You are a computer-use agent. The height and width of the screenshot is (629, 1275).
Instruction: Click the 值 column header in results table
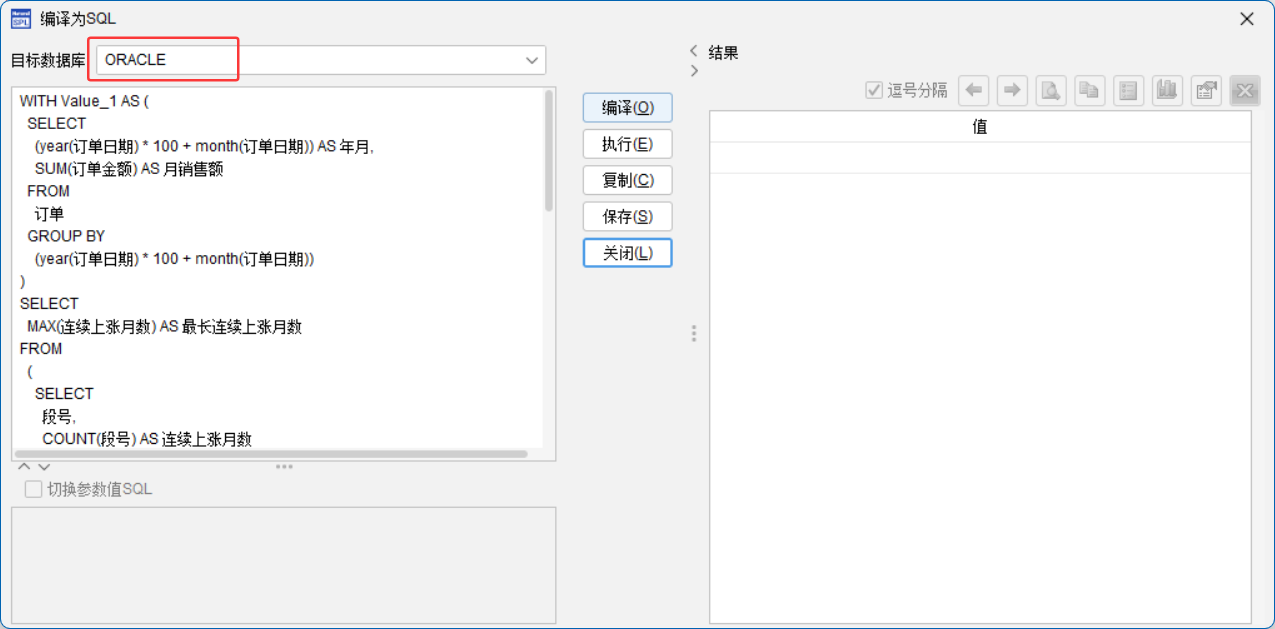coord(980,127)
